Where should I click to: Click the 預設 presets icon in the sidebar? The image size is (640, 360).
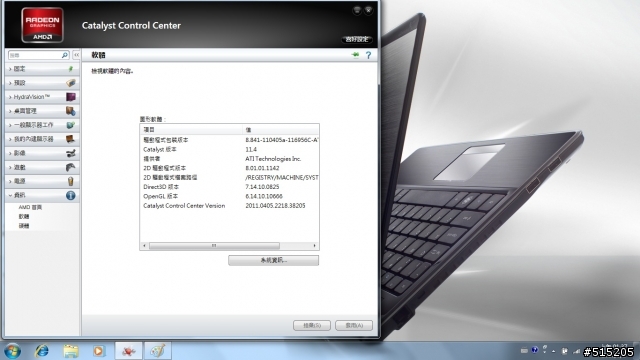tap(71, 83)
